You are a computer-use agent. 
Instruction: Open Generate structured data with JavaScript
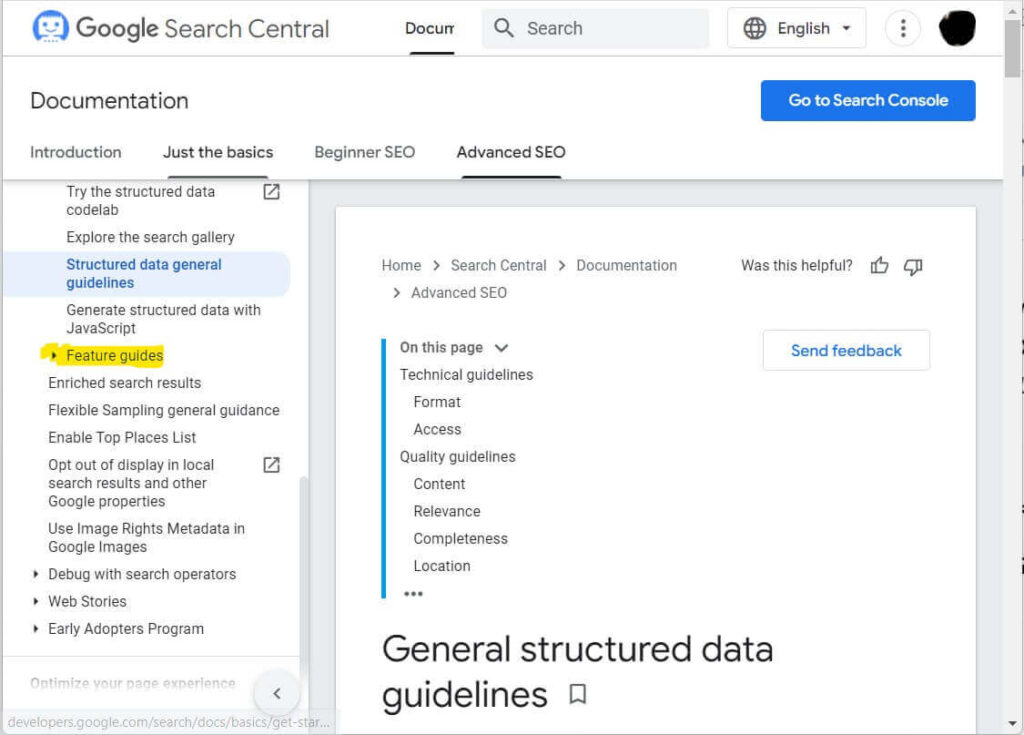163,319
